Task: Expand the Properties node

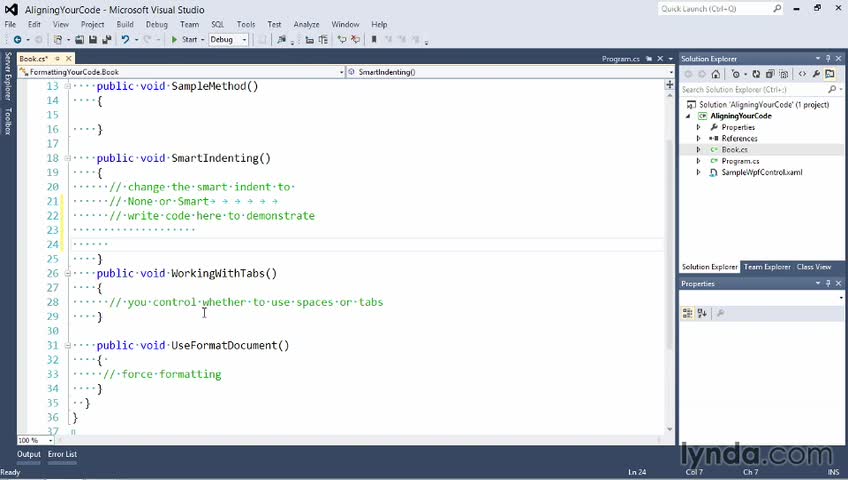Action: (x=698, y=128)
